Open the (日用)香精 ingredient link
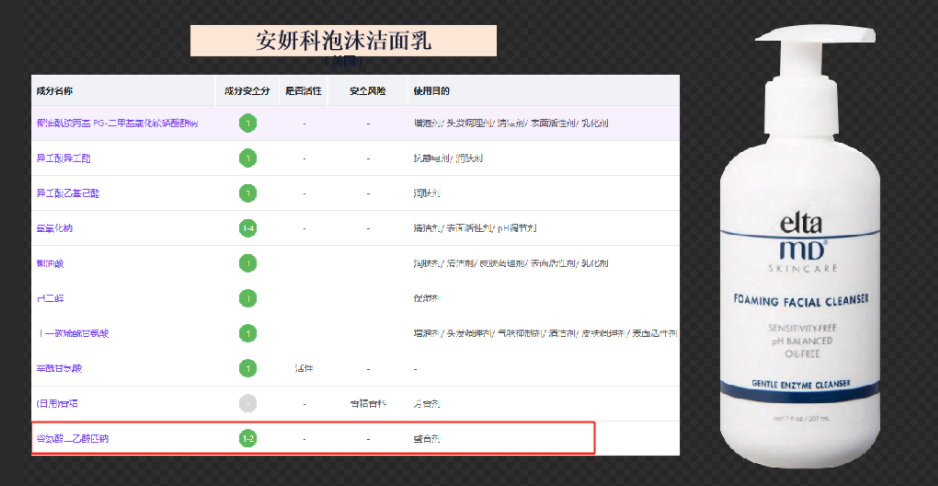 click(56, 403)
